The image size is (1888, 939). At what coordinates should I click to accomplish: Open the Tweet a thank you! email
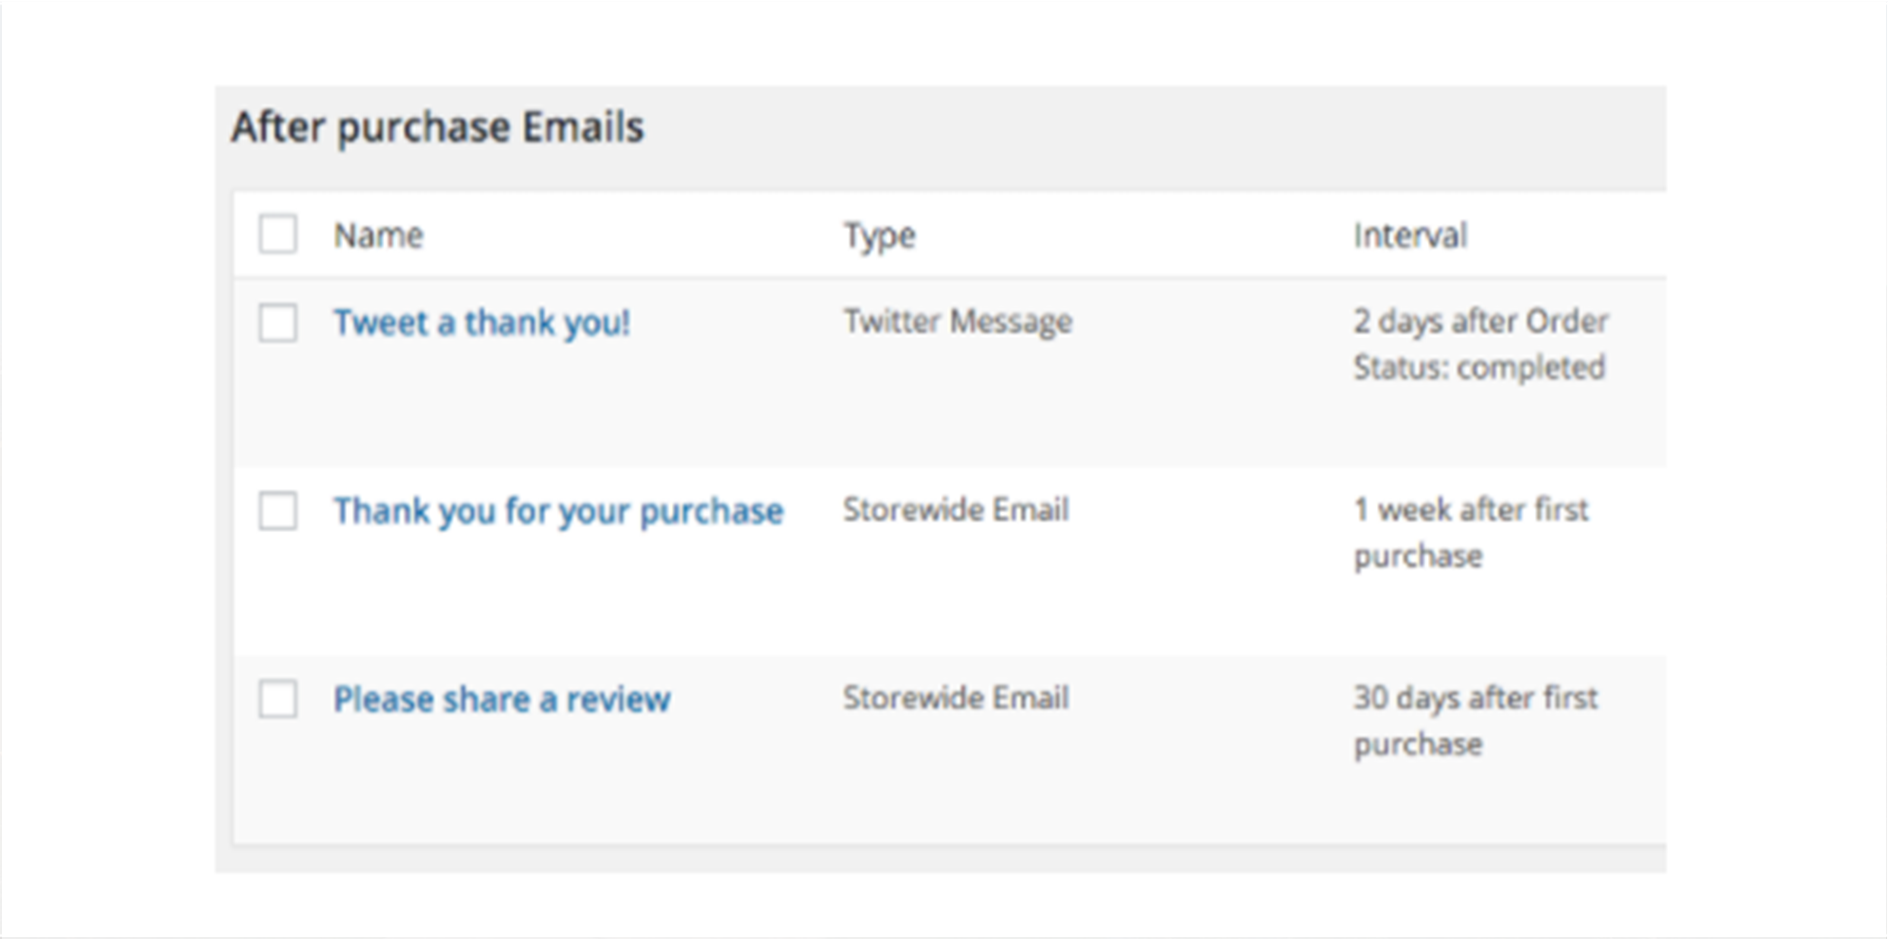click(x=481, y=323)
